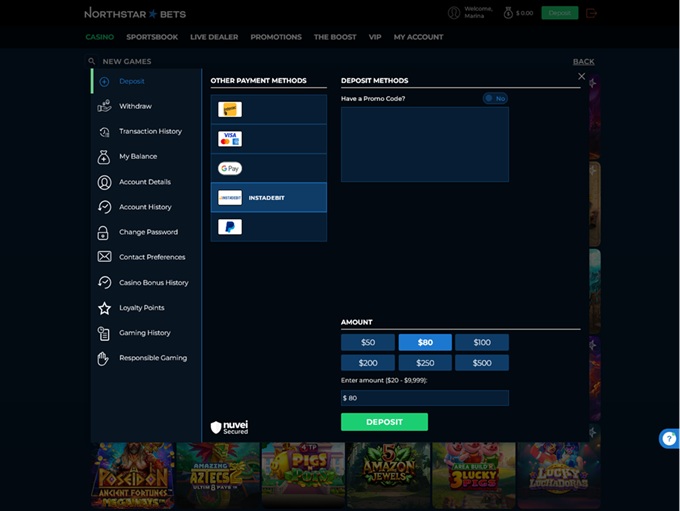Screen dimensions: 680x511
Task: Pick the $250 preset amount
Action: click(425, 363)
